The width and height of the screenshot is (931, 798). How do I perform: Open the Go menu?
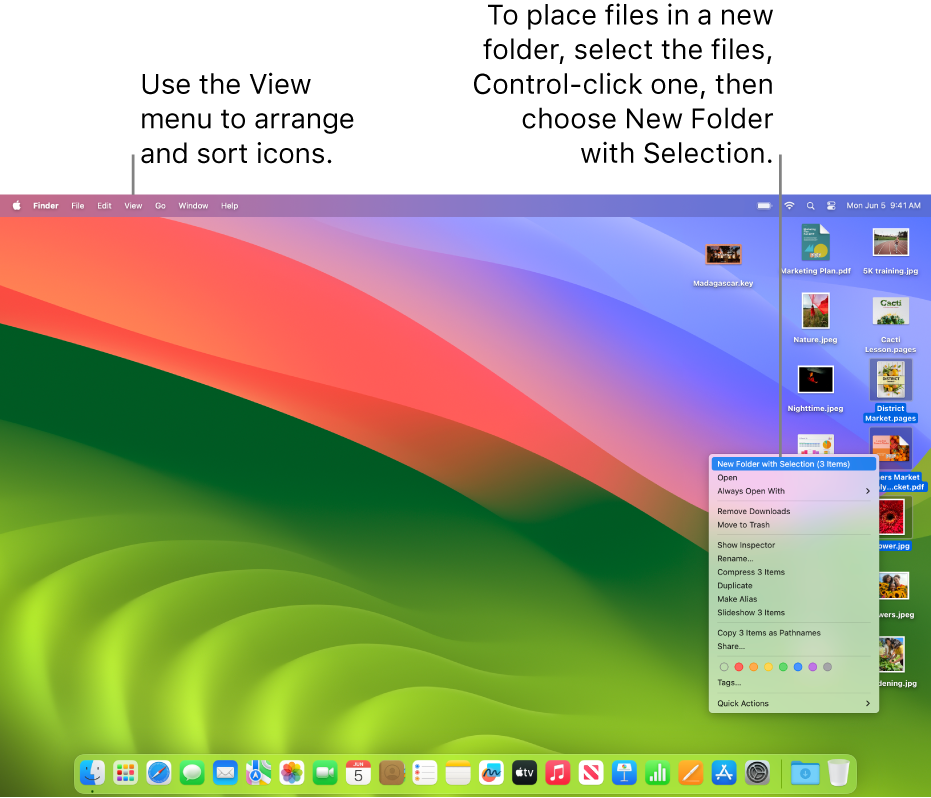pyautogui.click(x=160, y=205)
